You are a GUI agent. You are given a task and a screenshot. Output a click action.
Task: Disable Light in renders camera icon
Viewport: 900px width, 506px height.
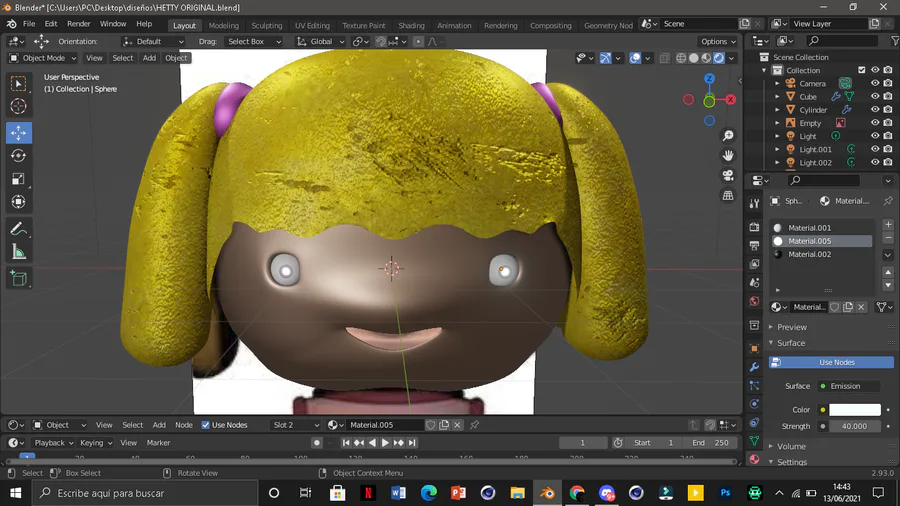[x=888, y=136]
